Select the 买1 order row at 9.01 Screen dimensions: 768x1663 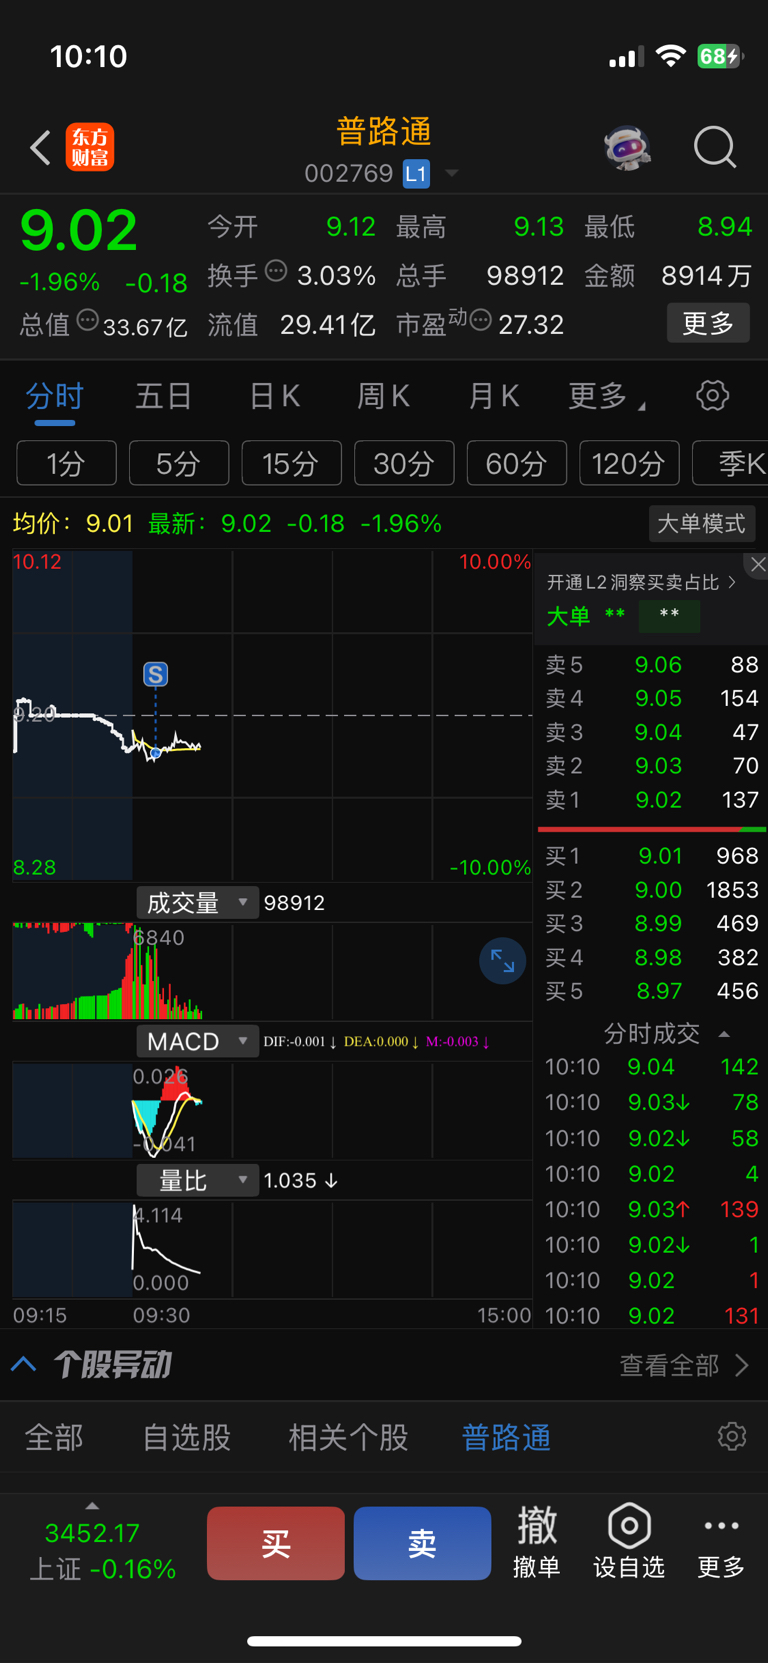652,856
